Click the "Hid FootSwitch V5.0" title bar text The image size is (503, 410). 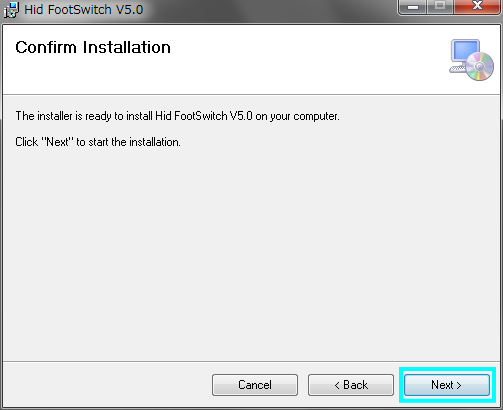[x=84, y=10]
